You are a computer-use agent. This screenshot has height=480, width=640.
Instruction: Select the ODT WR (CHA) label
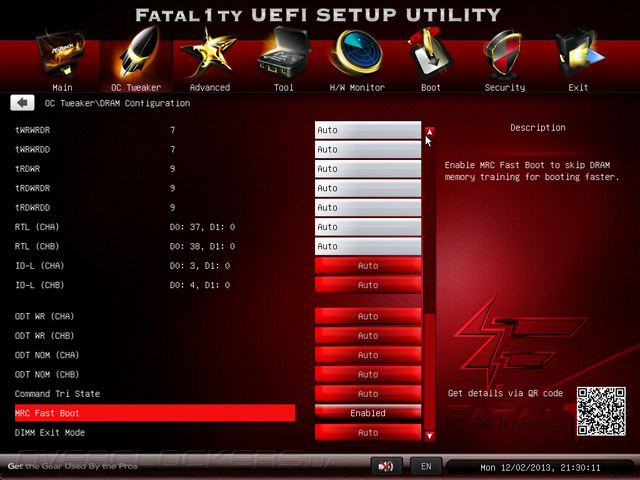(44, 316)
